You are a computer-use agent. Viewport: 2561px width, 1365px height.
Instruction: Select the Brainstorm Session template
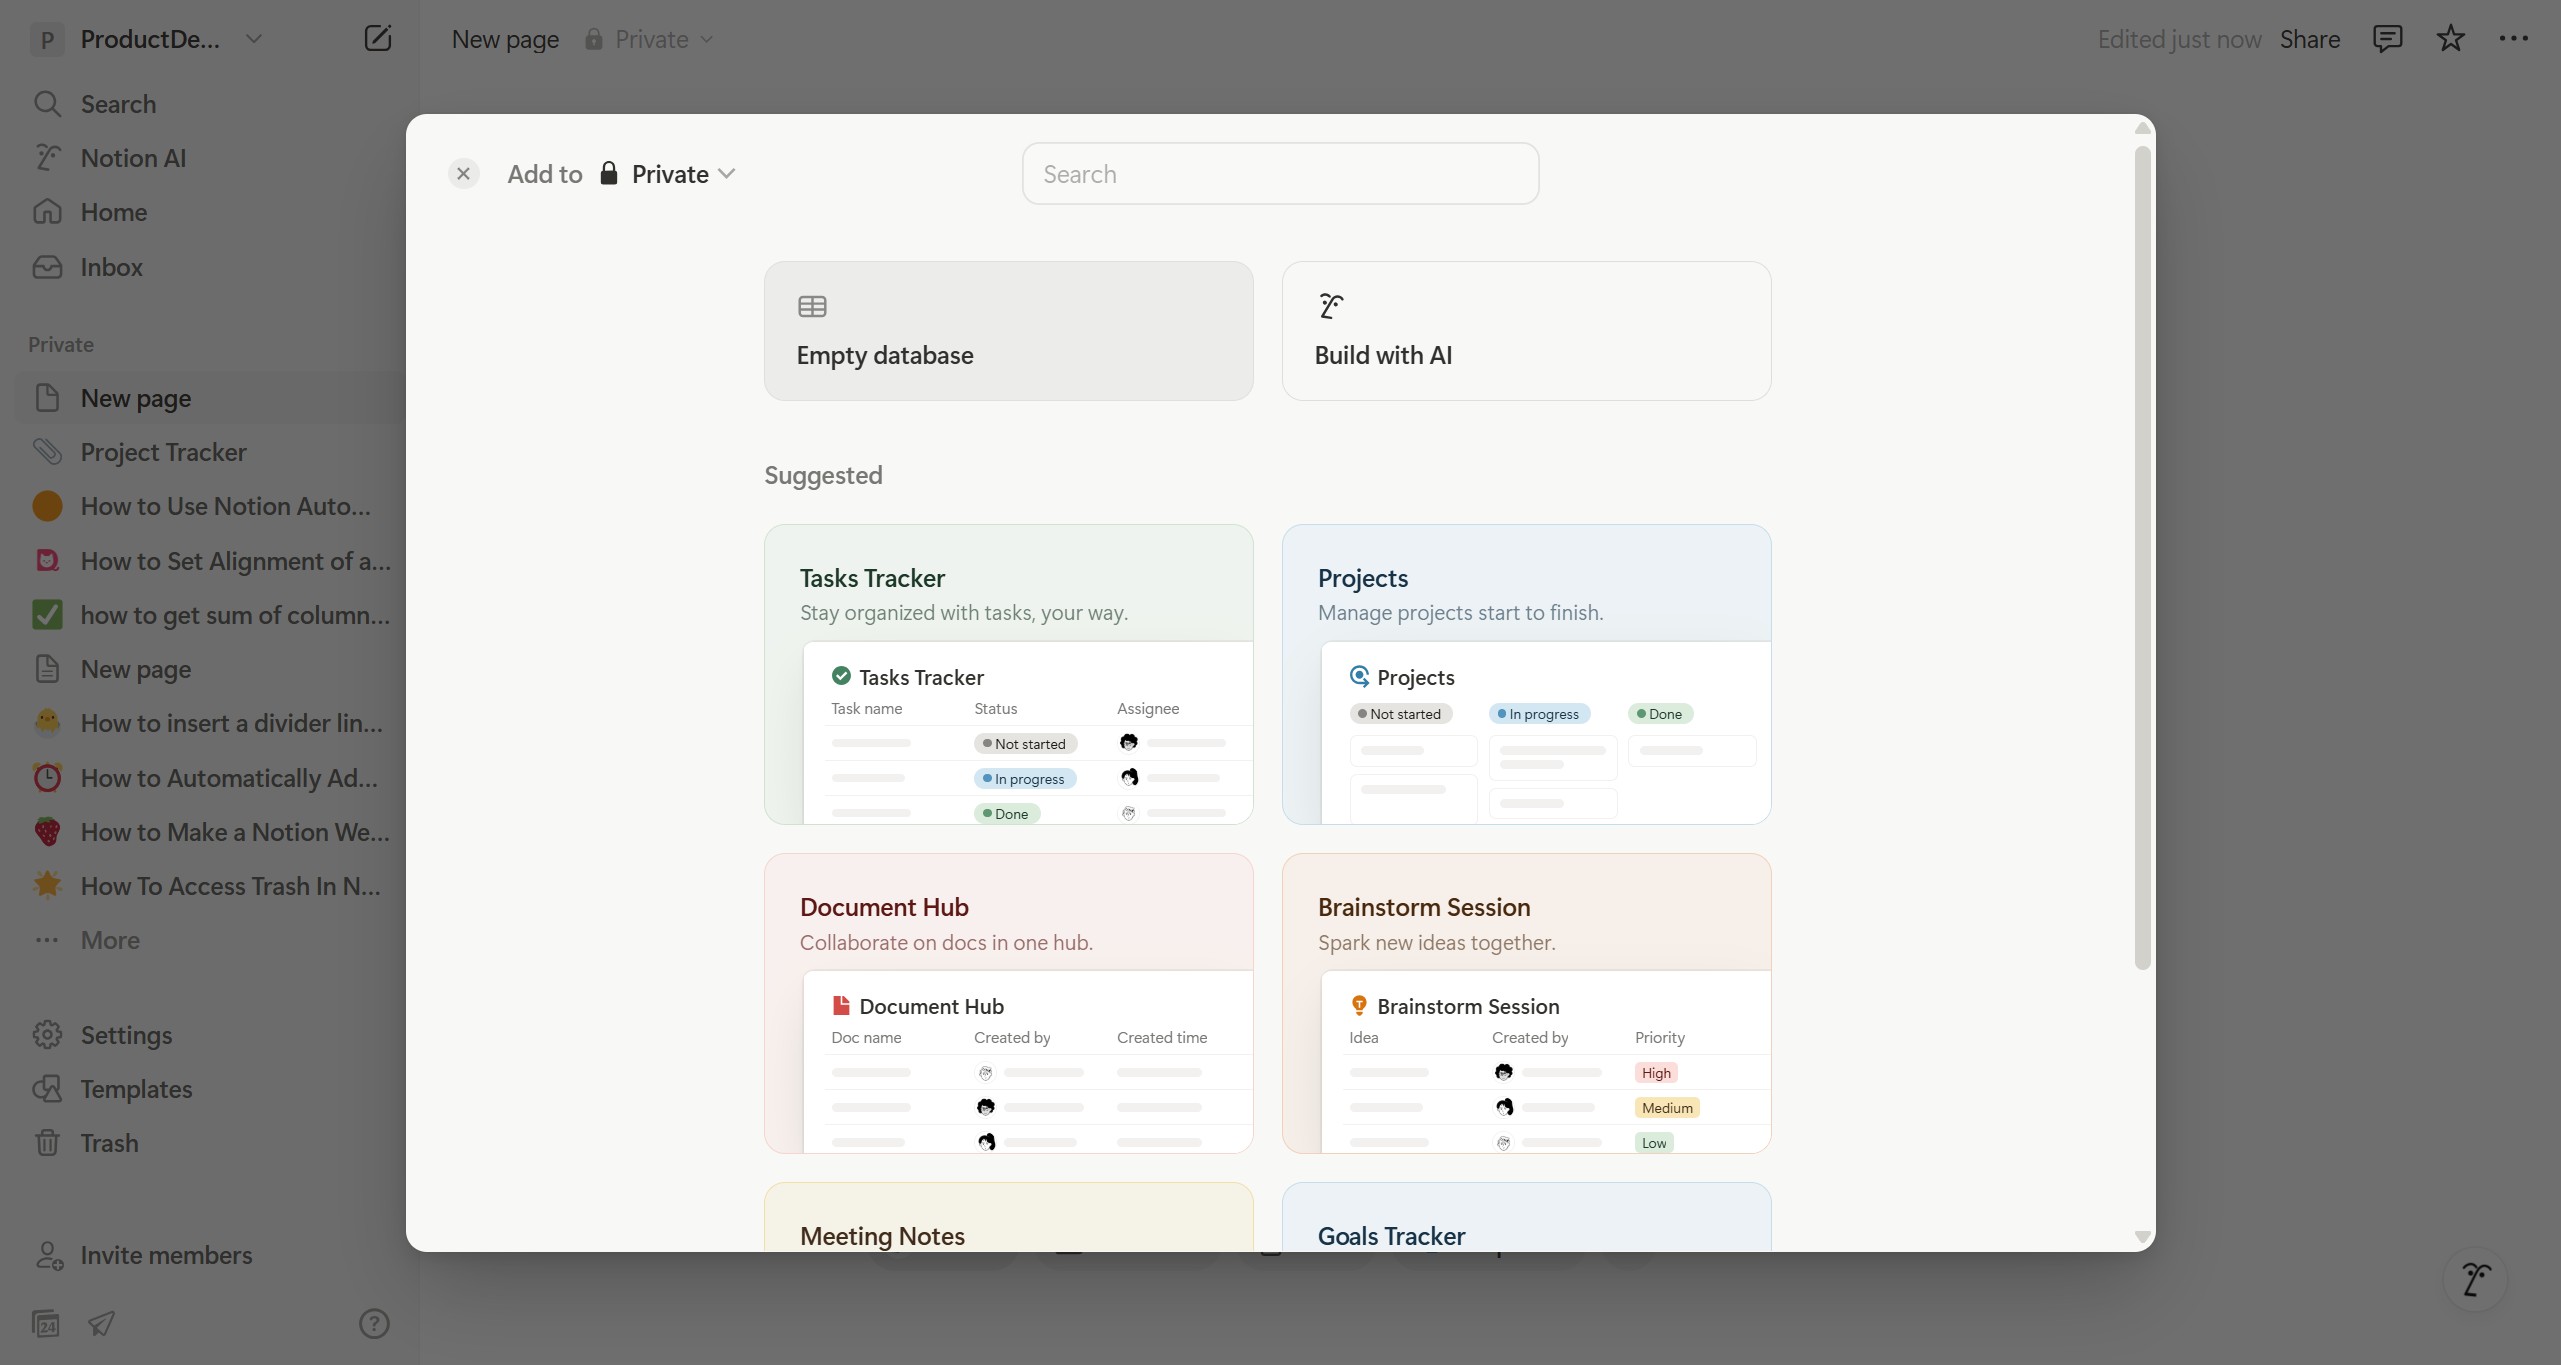(x=1526, y=1003)
